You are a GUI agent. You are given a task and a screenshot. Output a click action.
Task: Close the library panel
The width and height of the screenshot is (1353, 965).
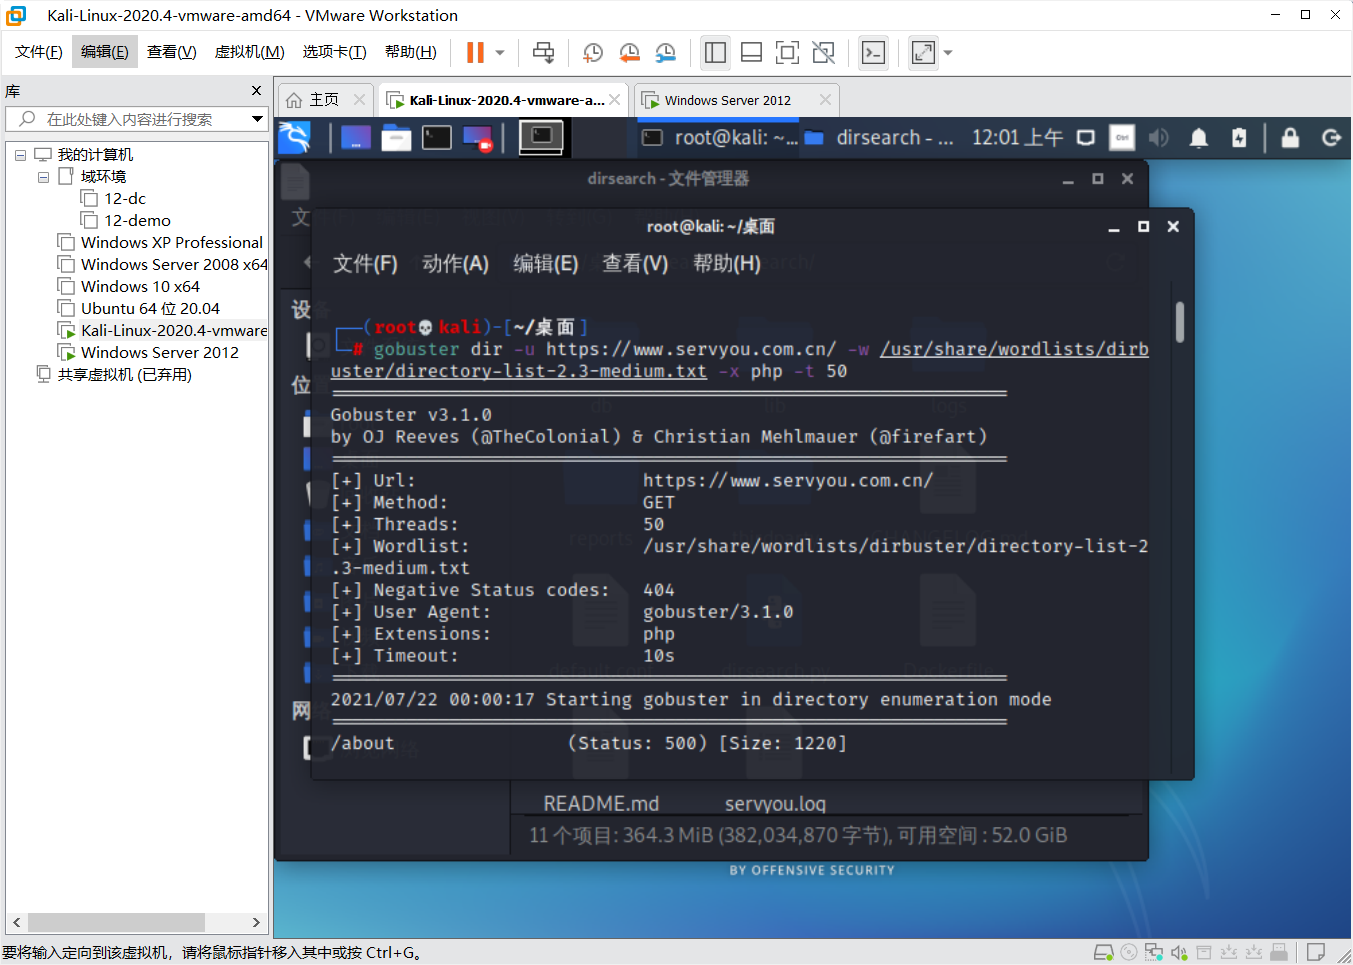256,91
